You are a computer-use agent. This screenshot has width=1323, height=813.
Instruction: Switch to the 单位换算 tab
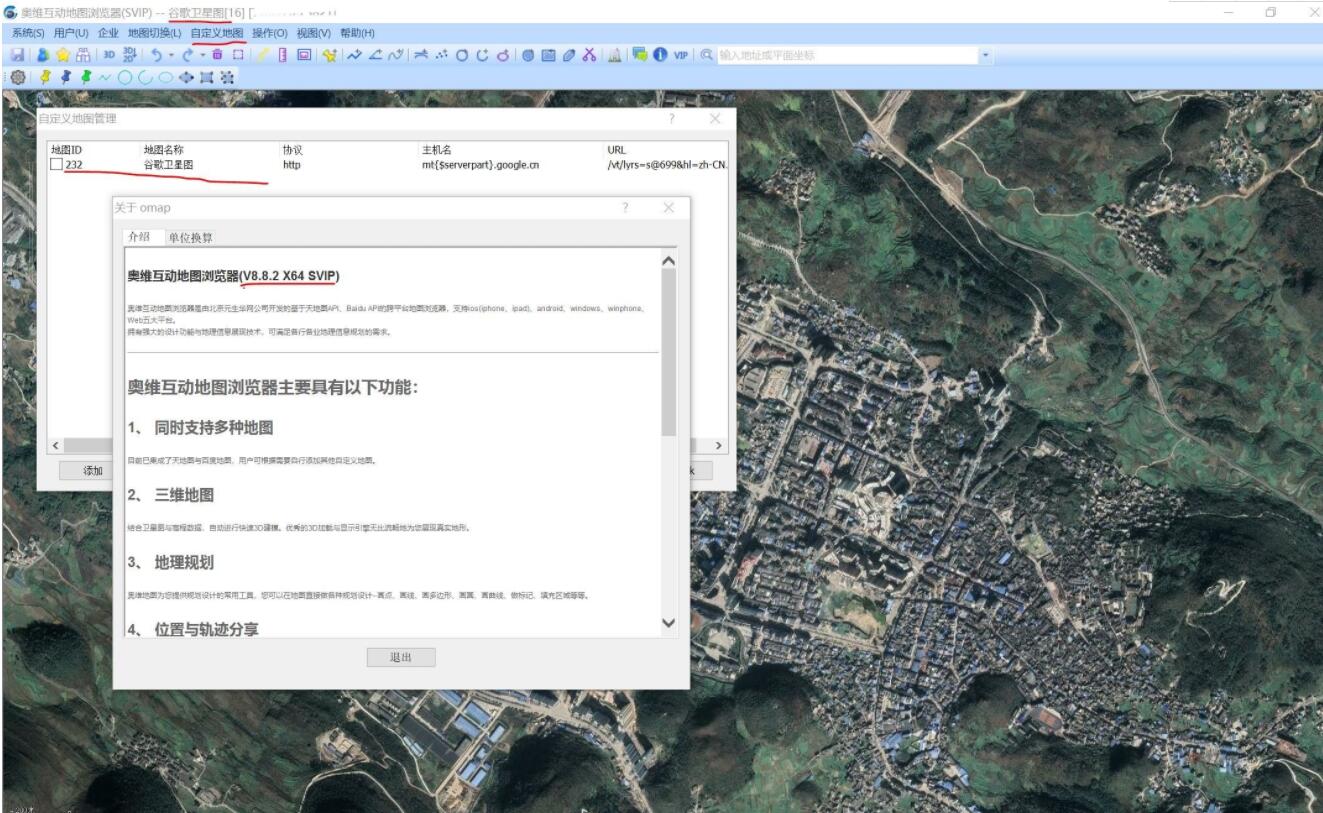[192, 238]
